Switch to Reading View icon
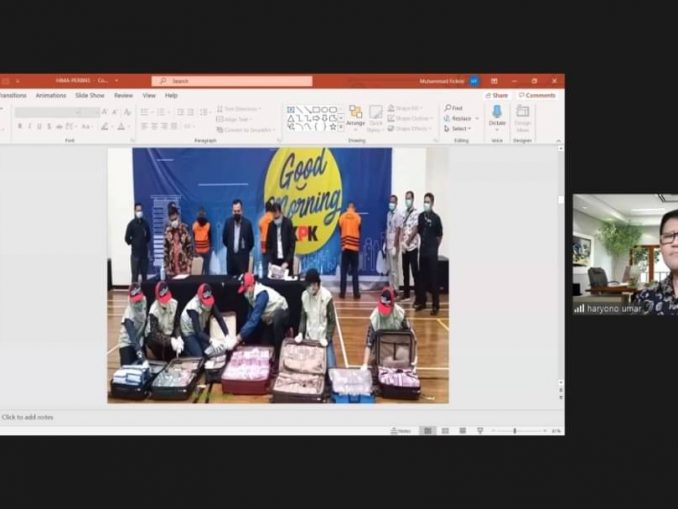This screenshot has width=678, height=509. click(462, 431)
